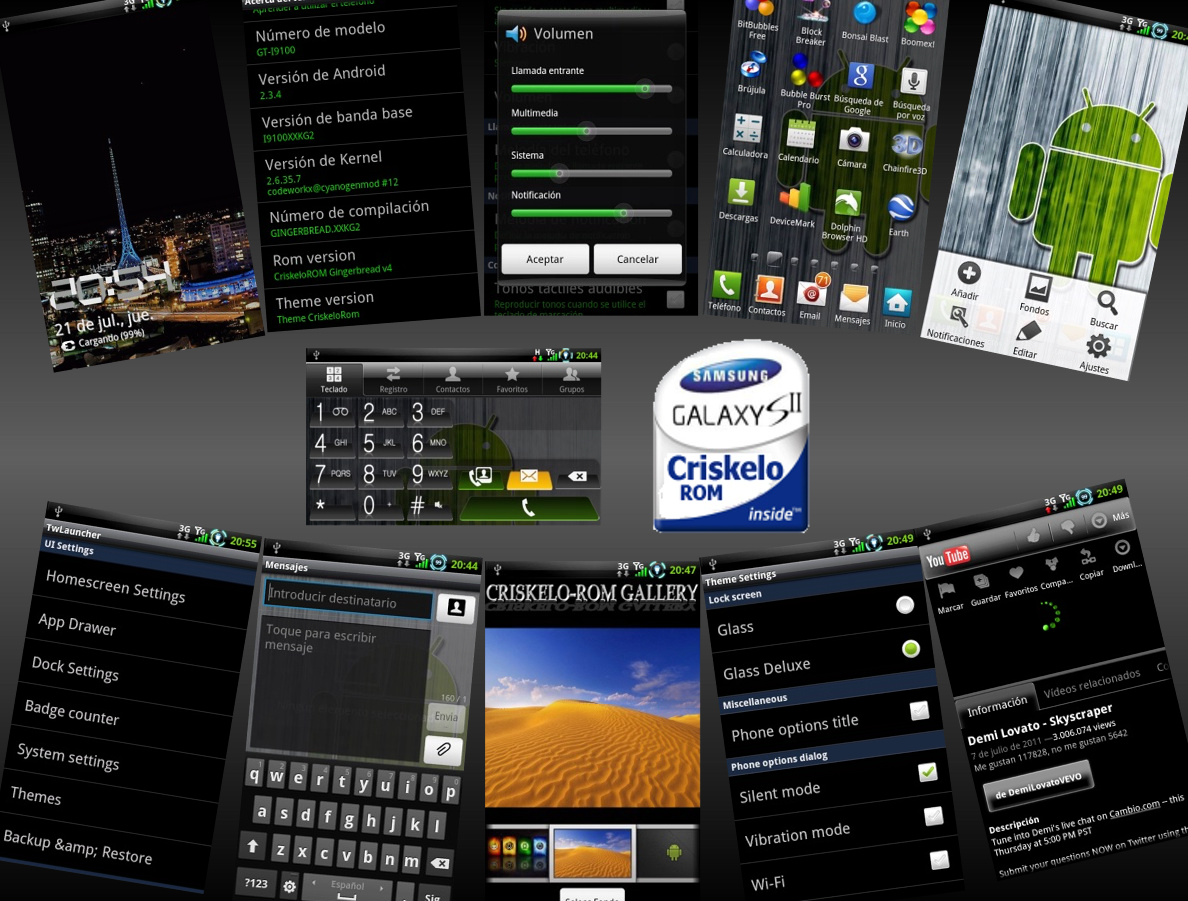Tap the Teléfono dock icon

click(725, 287)
